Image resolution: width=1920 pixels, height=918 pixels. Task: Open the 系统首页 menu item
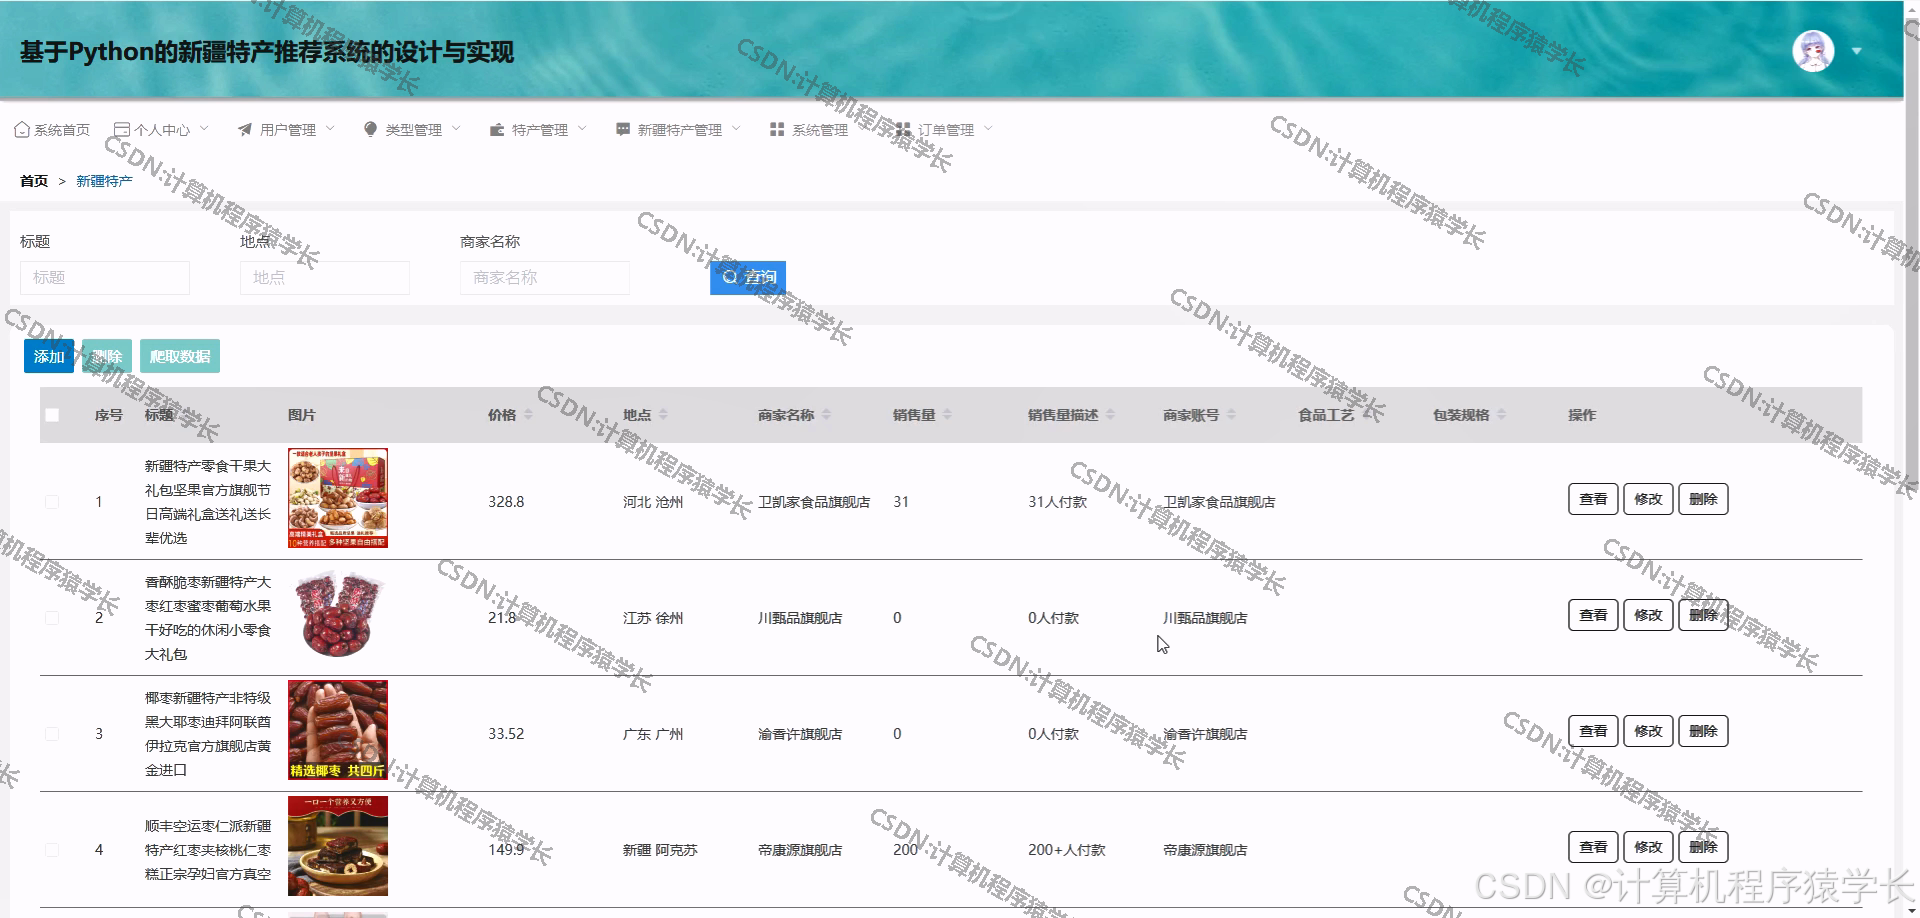click(x=52, y=130)
